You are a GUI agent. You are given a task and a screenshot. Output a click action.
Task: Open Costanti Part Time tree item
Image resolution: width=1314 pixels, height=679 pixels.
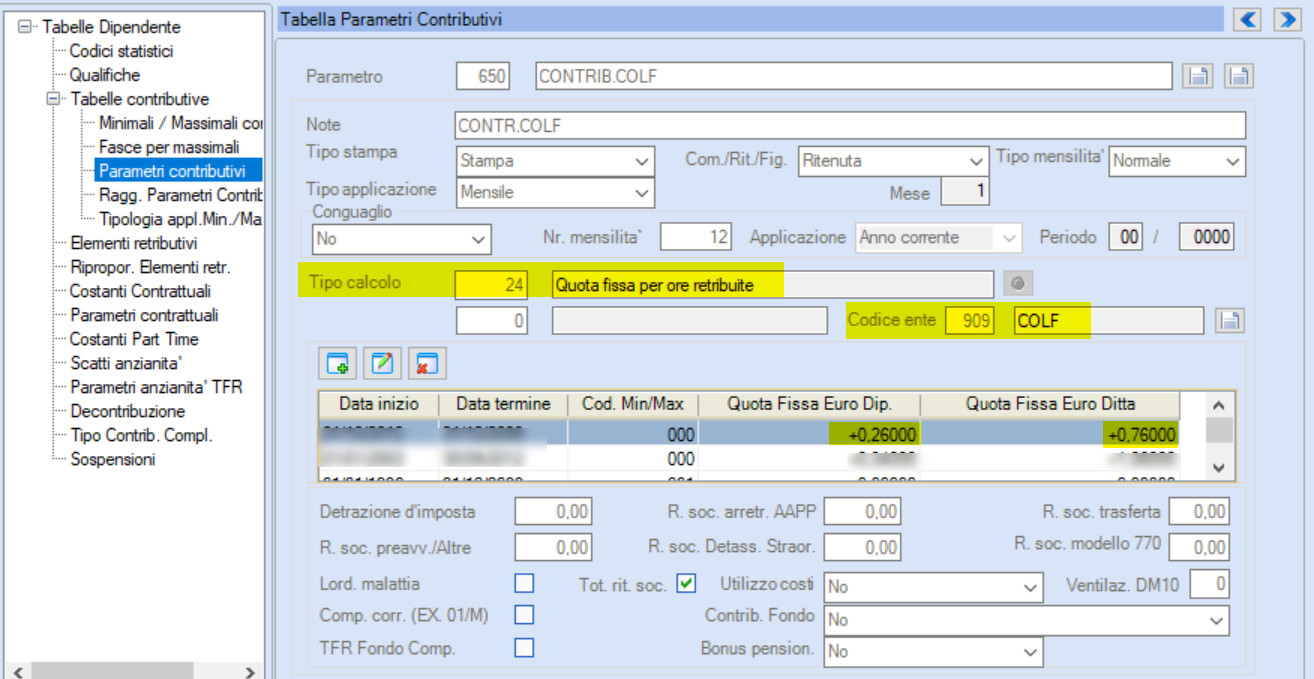pos(134,339)
